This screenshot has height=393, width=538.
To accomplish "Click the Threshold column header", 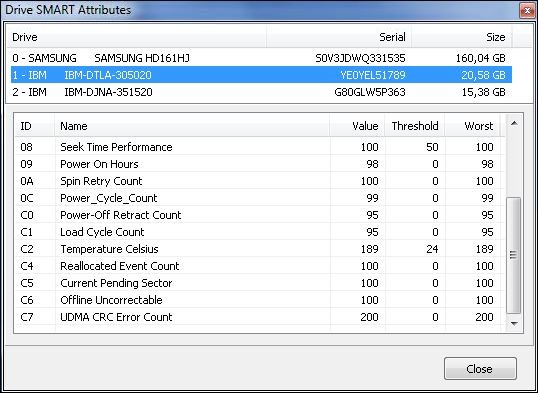I will [415, 126].
